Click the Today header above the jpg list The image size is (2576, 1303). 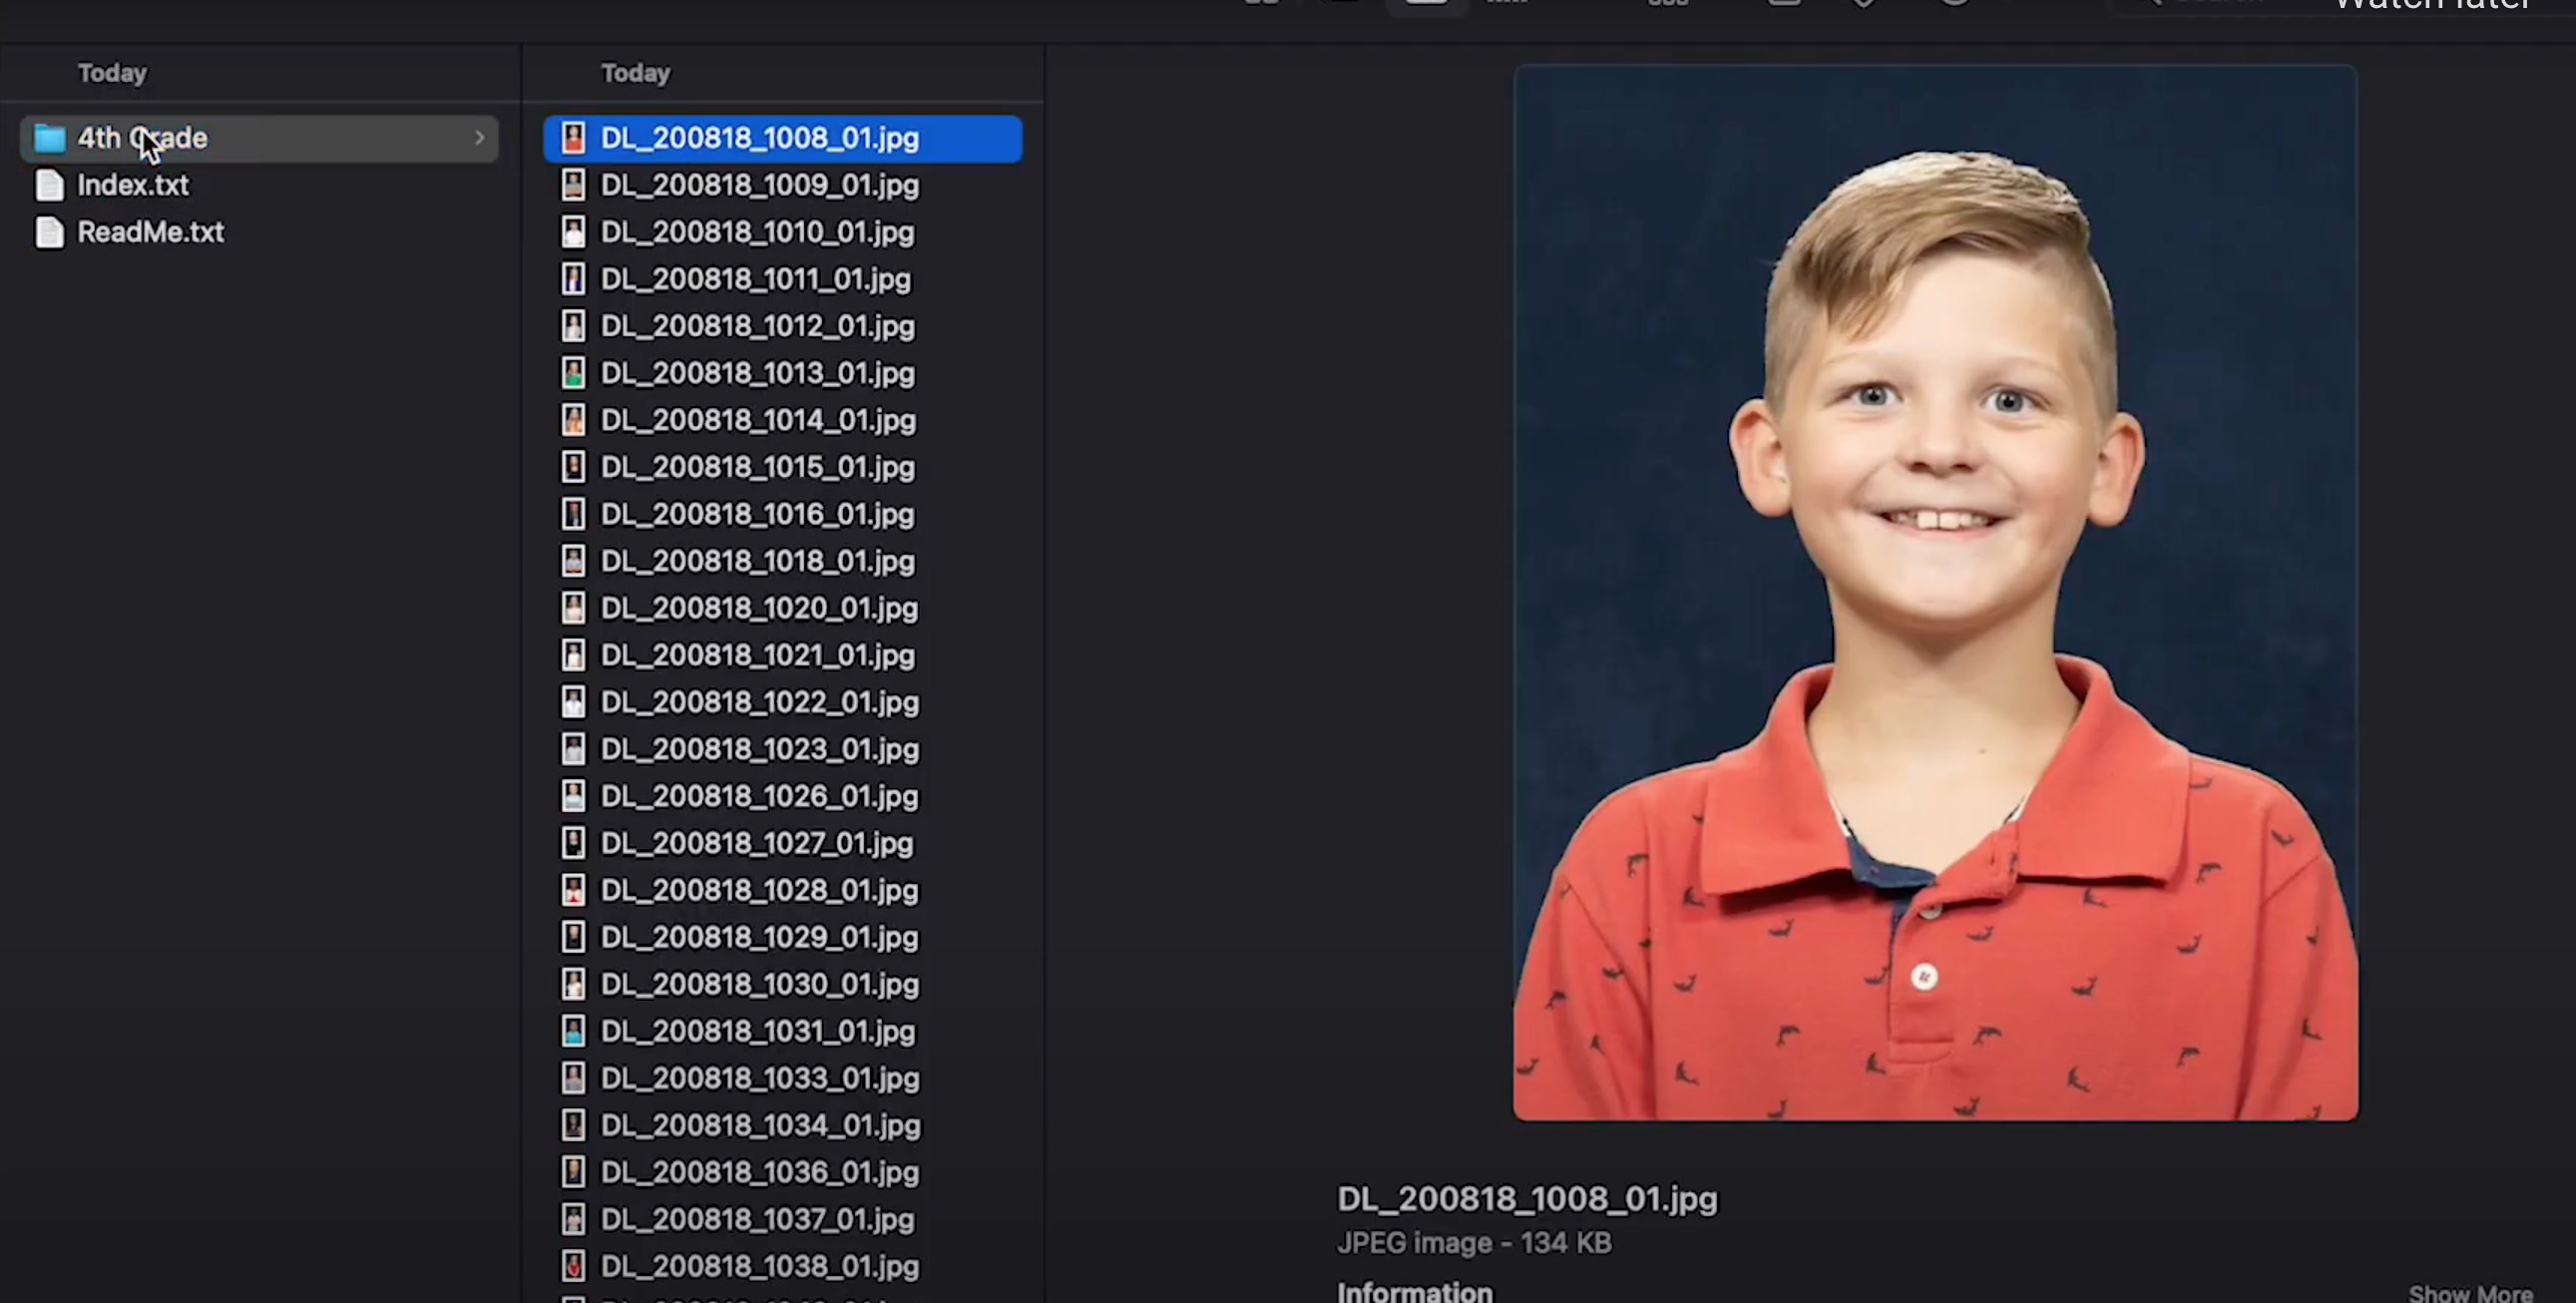(635, 73)
